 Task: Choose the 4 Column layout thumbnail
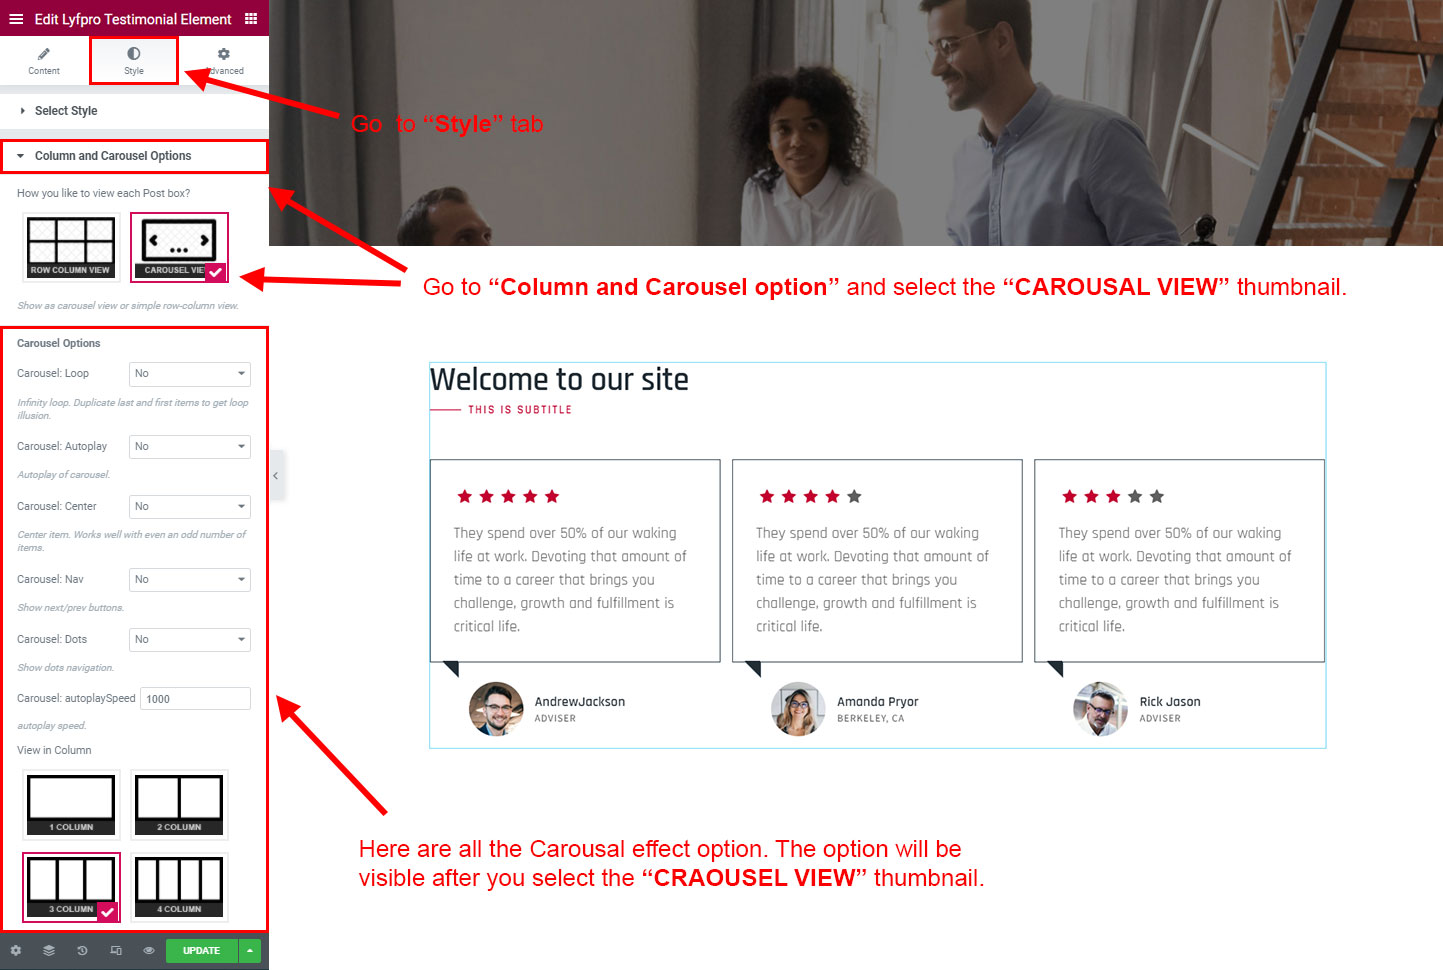179,887
